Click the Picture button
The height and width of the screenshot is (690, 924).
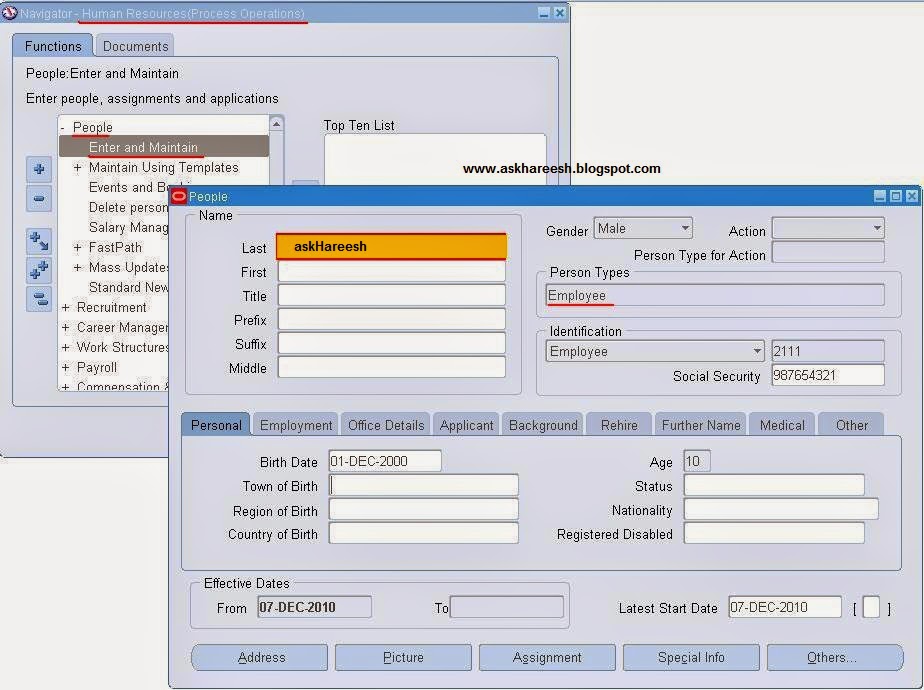point(404,658)
